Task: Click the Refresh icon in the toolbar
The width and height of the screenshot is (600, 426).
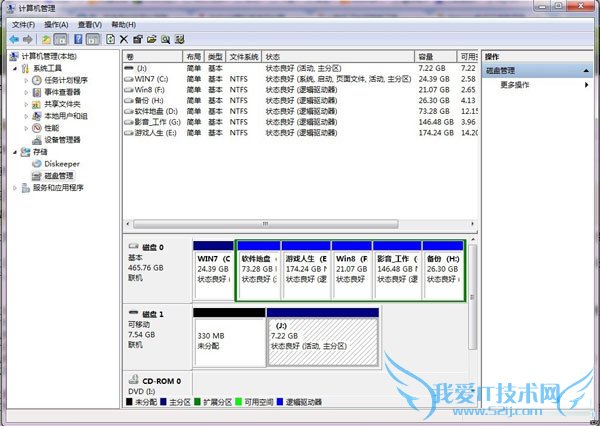Action: [x=110, y=39]
